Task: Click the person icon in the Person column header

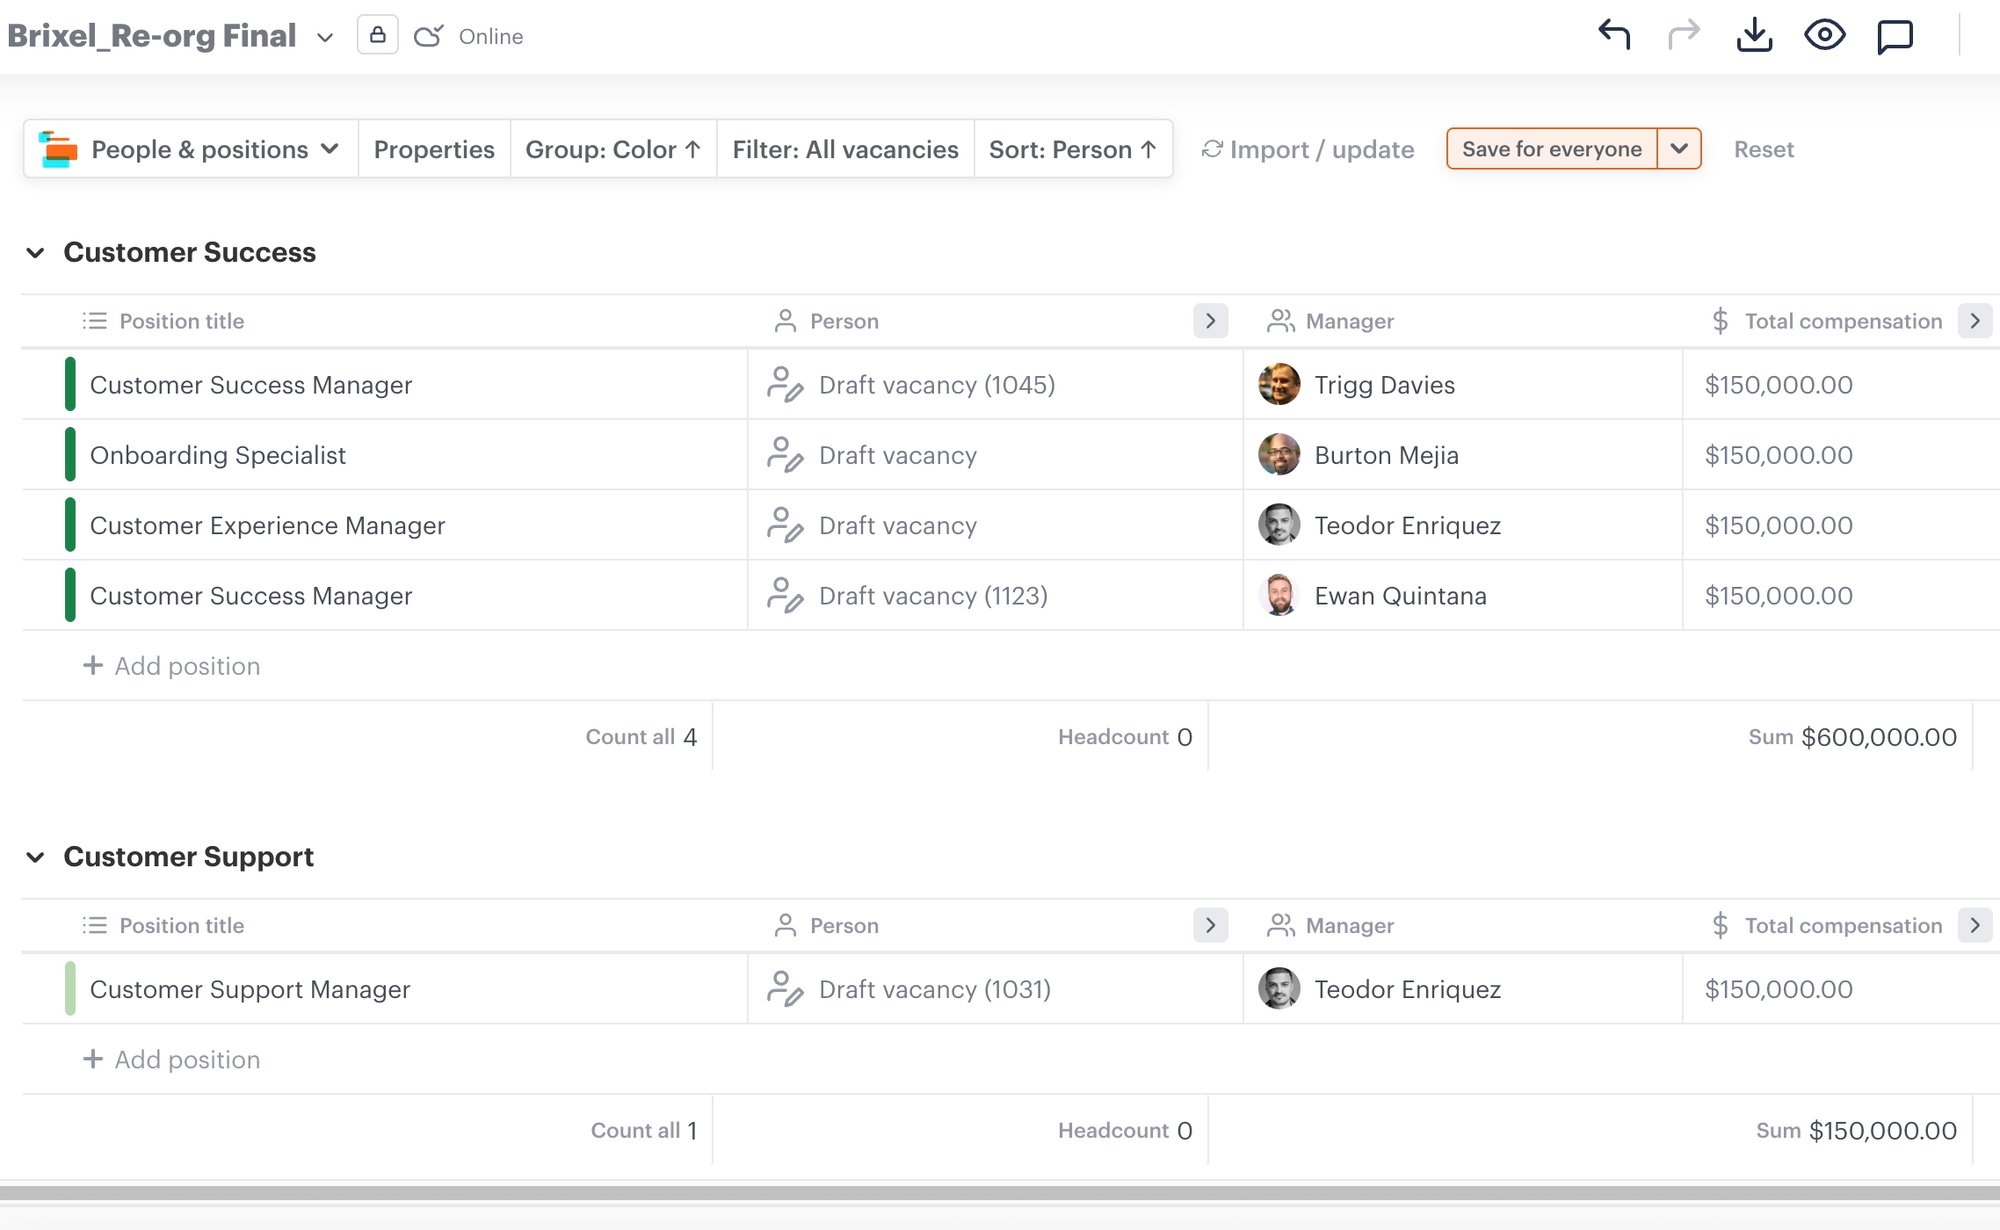Action: [x=785, y=321]
